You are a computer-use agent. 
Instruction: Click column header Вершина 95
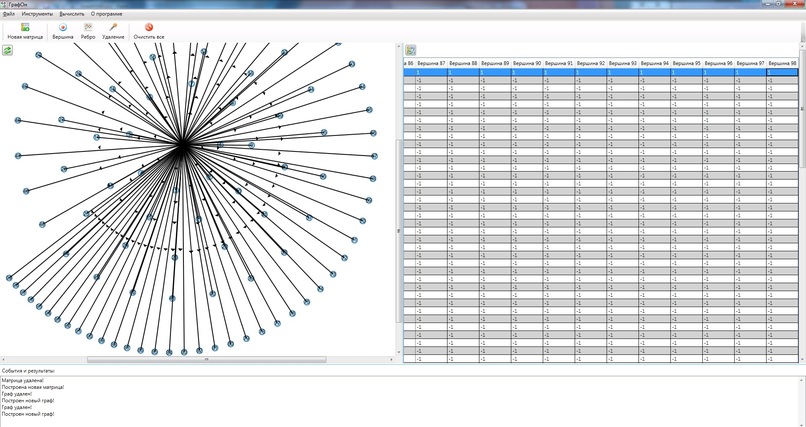(686, 63)
